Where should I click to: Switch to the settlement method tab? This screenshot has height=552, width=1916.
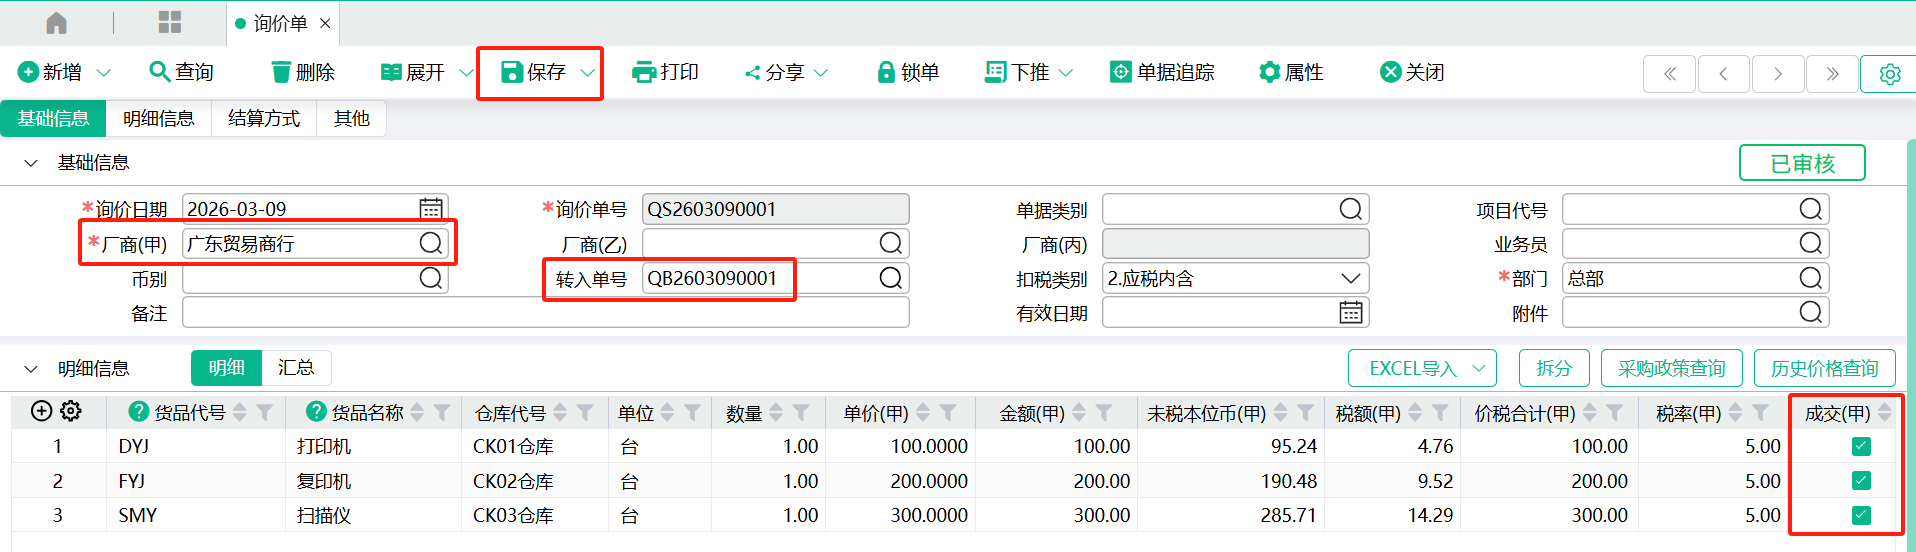coord(264,118)
